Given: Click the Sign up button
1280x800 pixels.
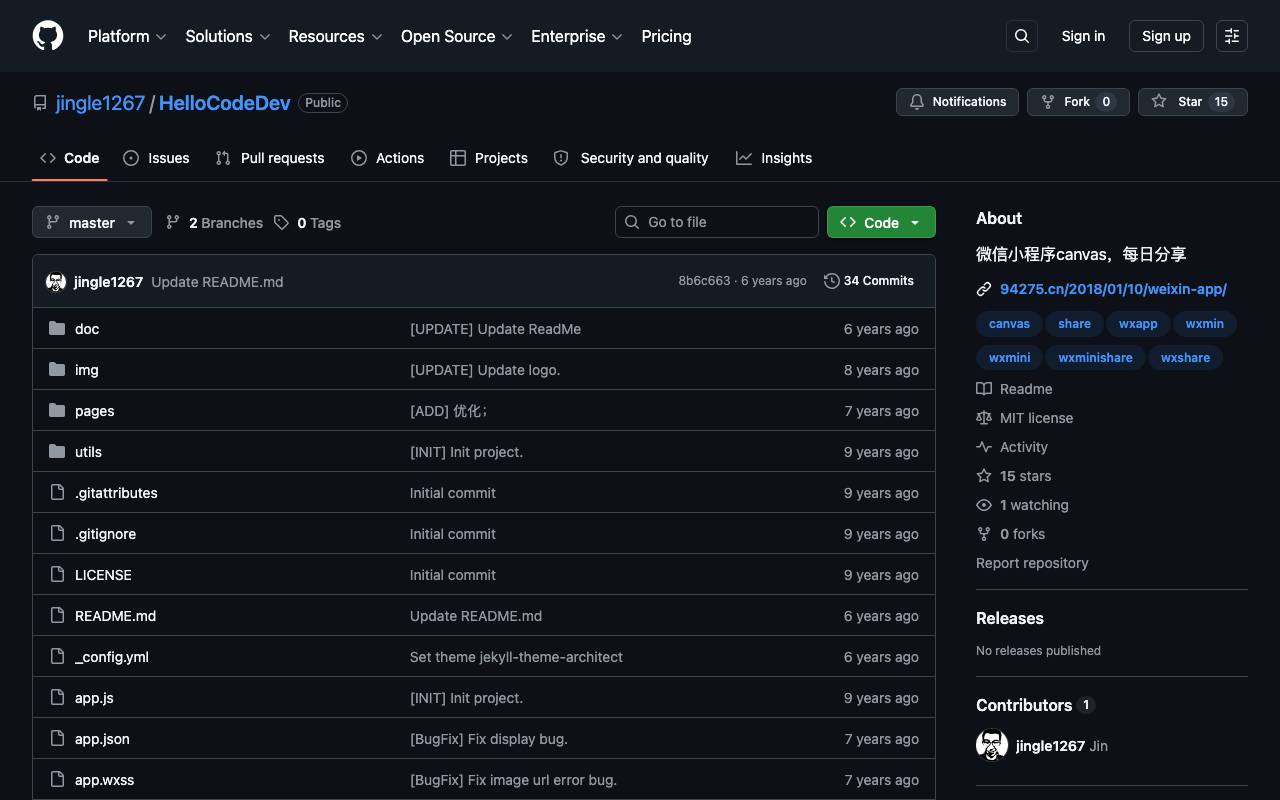Looking at the screenshot, I should click(x=1166, y=36).
